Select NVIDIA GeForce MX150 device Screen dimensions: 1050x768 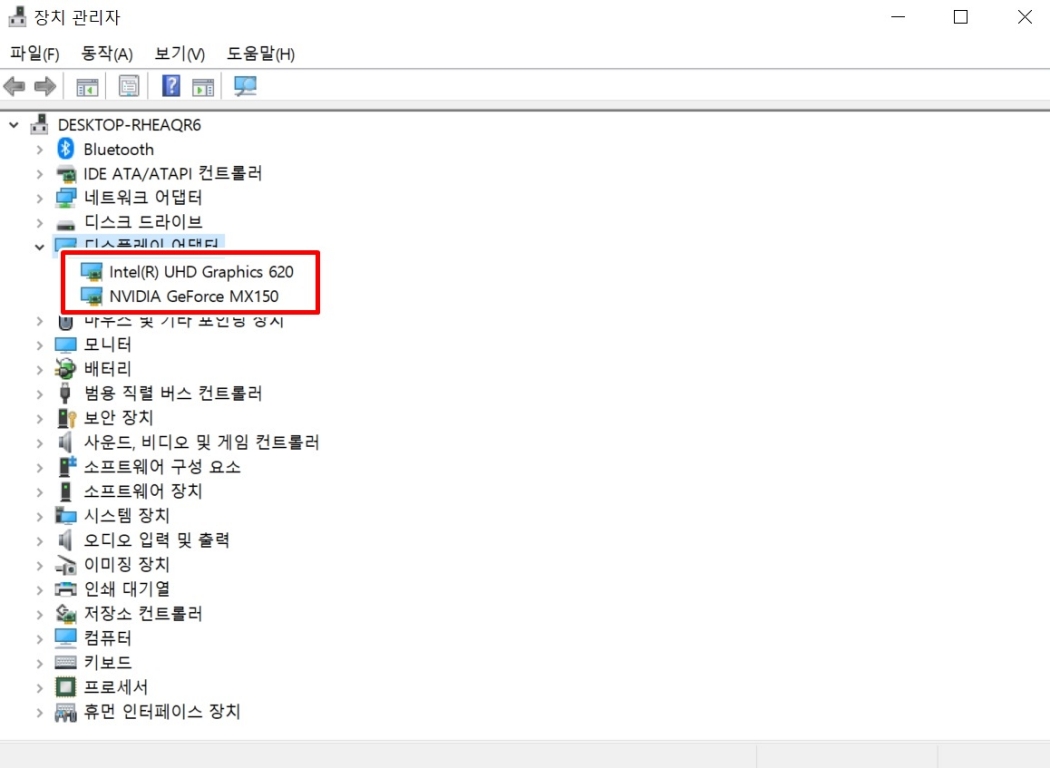194,296
